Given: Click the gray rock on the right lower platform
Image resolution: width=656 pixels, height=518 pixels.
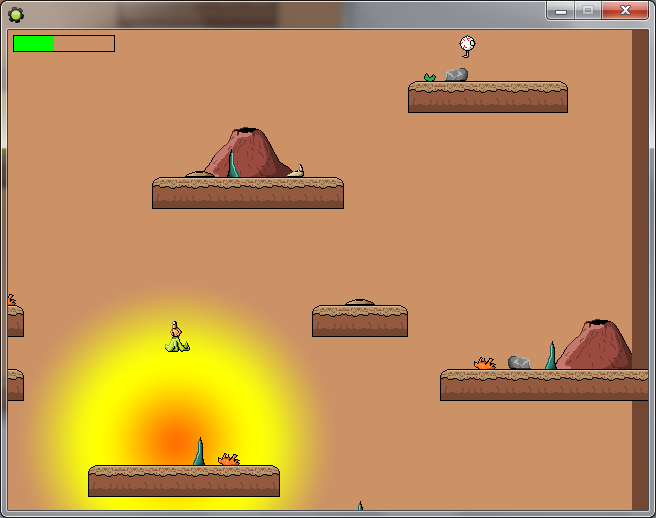Looking at the screenshot, I should (519, 363).
